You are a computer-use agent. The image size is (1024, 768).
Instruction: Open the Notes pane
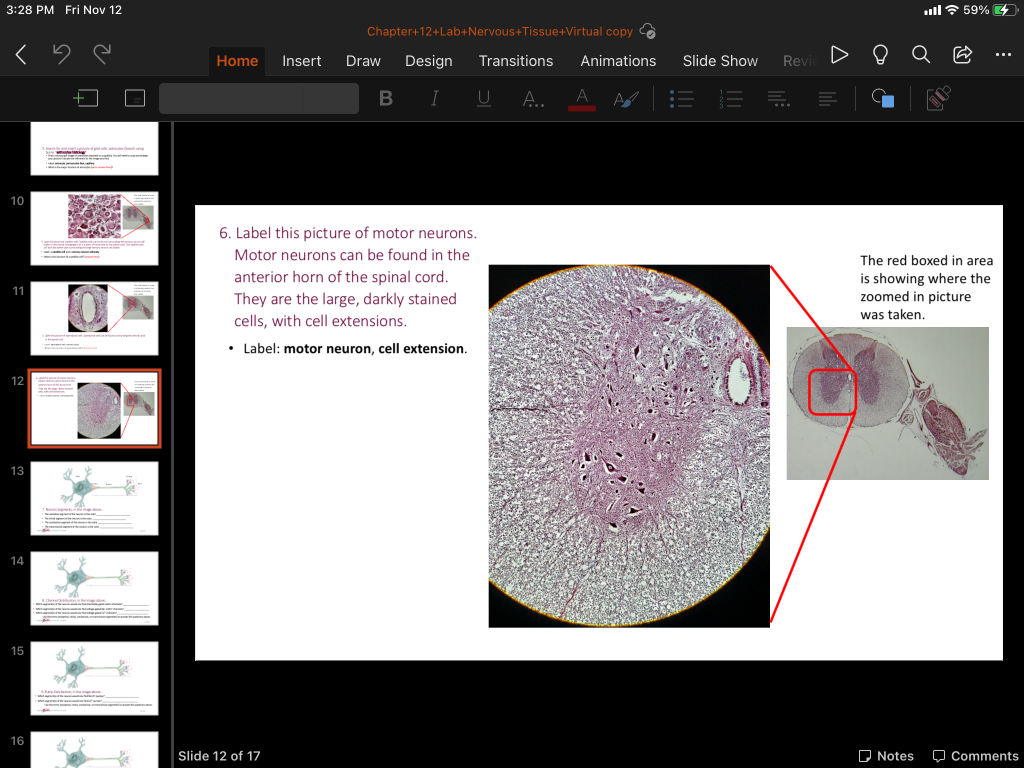pos(886,756)
